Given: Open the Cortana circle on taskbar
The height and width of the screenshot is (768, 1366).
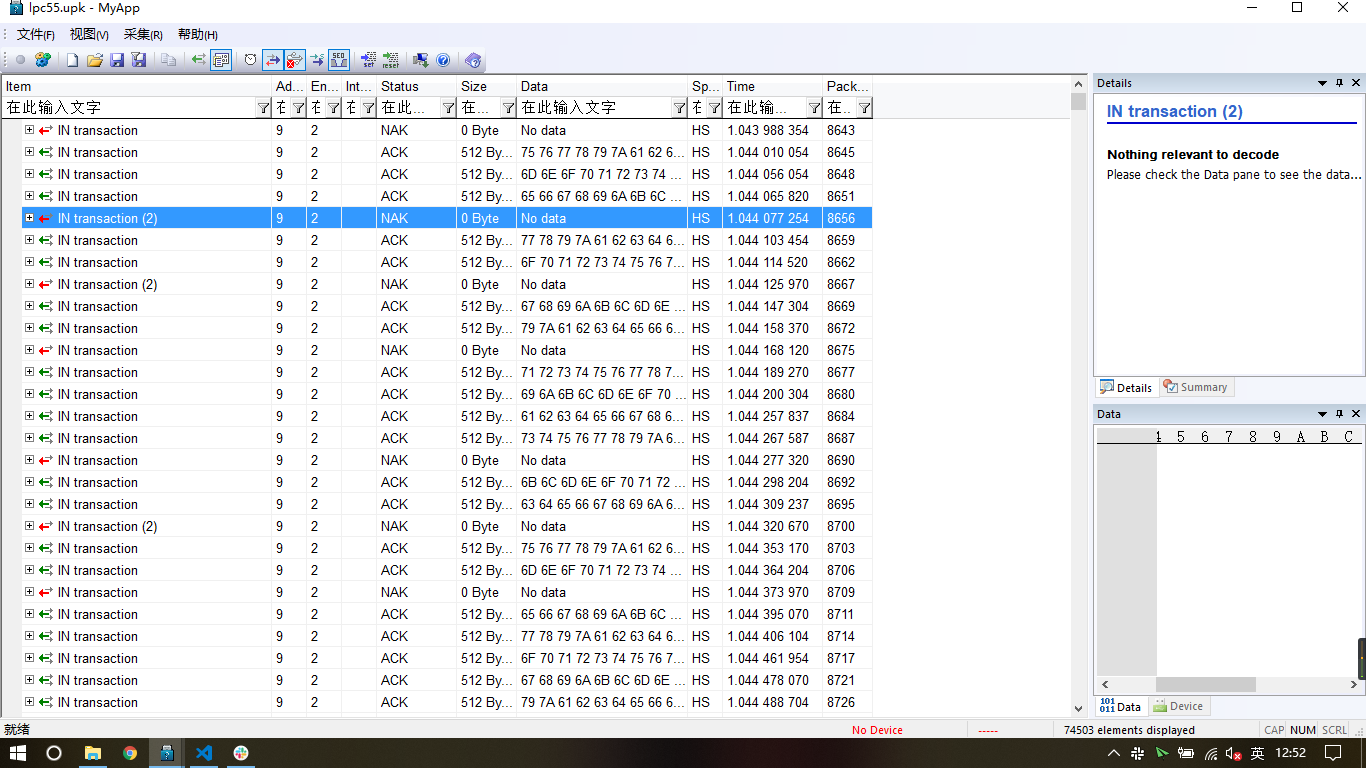Looking at the screenshot, I should coord(55,753).
